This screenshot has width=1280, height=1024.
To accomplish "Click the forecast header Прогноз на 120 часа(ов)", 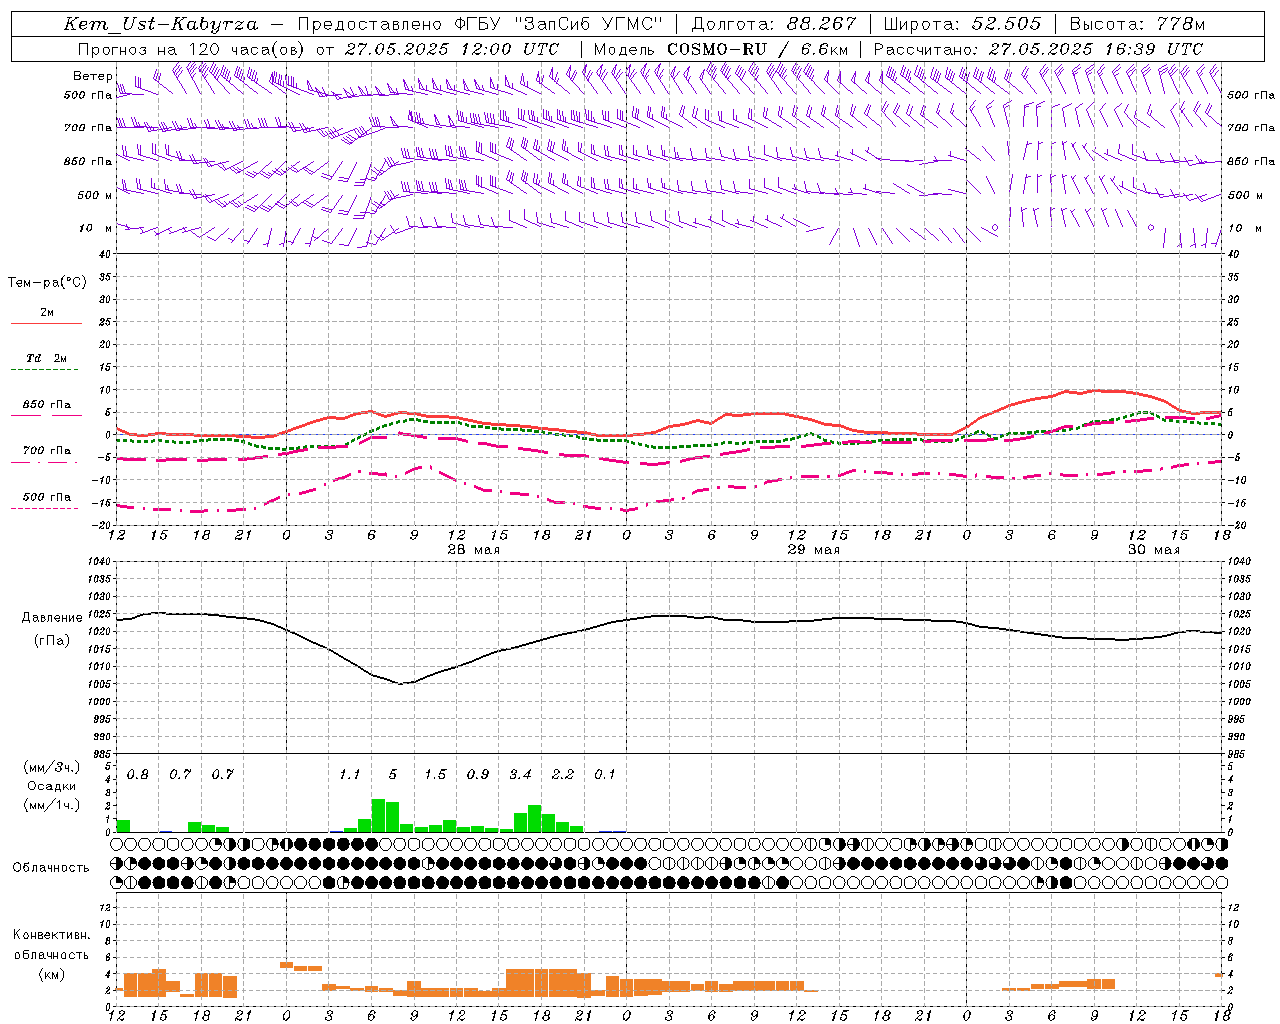I will 192,49.
